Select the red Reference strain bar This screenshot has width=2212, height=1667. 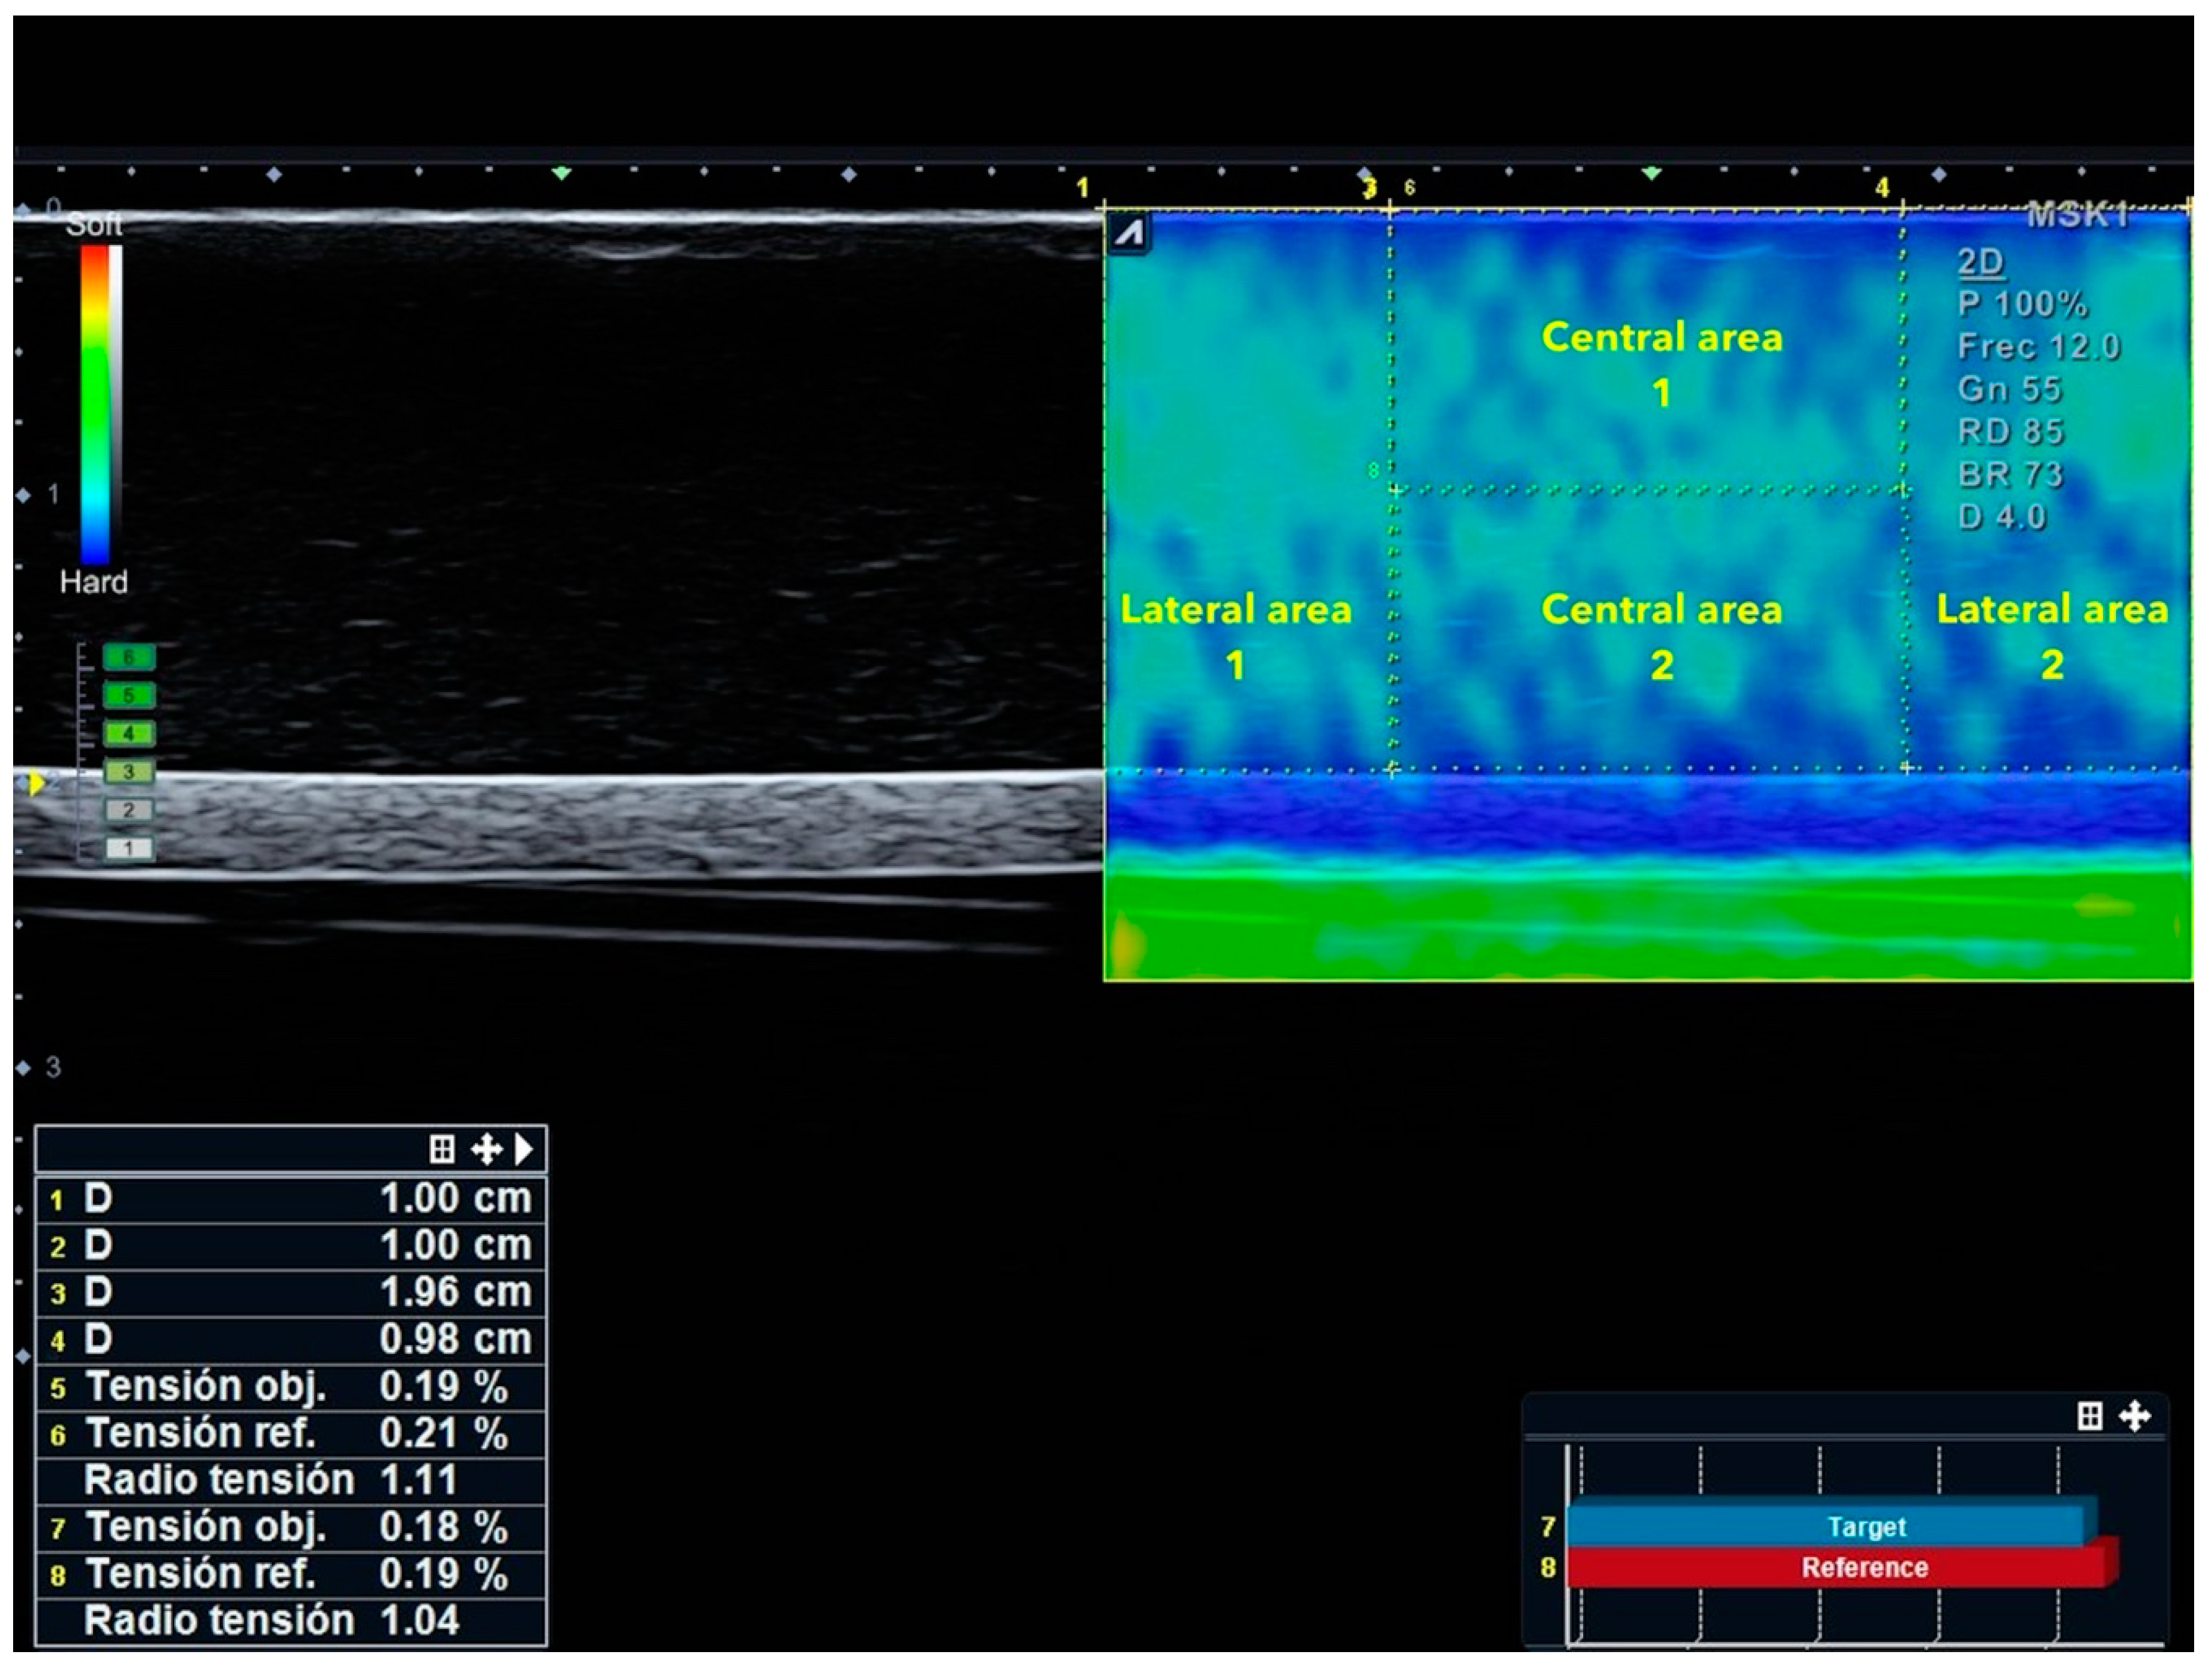click(1838, 1567)
